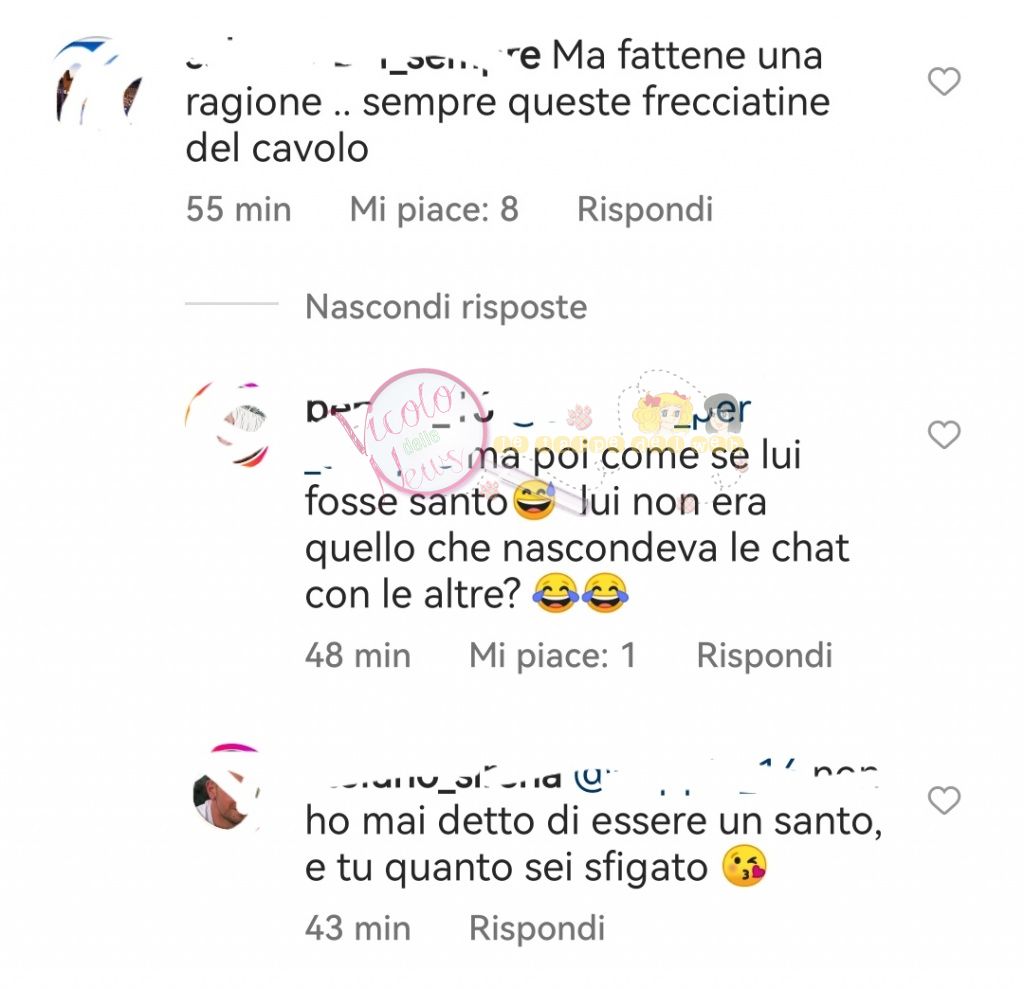1024x989 pixels.
Task: View likes 'Mi piace: 8'
Action: pos(434,209)
